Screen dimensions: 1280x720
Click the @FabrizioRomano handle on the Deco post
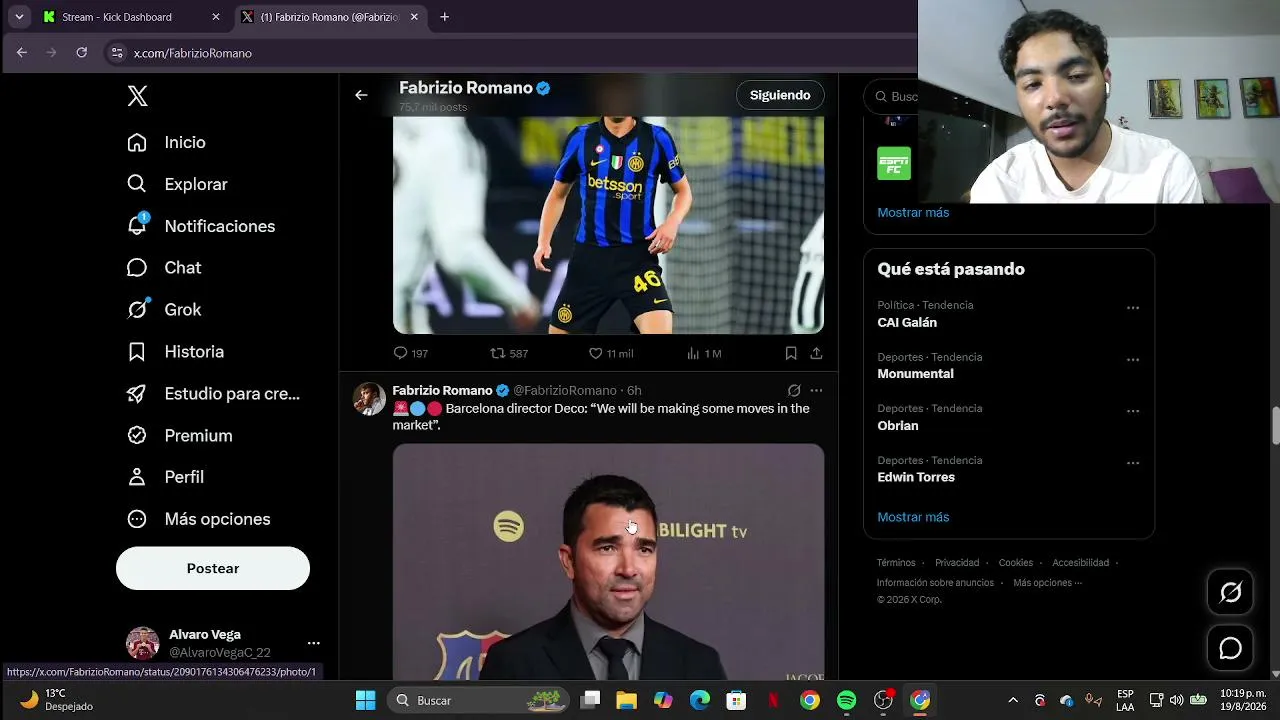click(564, 390)
